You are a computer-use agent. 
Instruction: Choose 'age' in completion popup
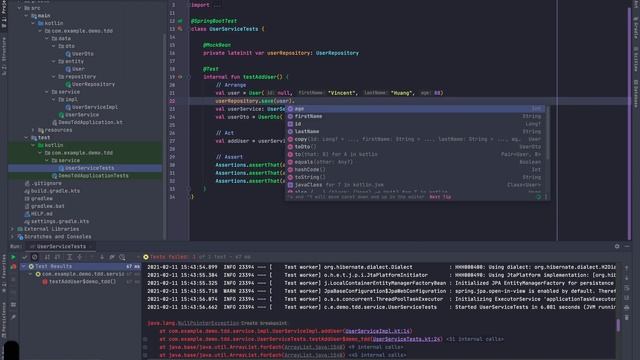click(x=416, y=109)
